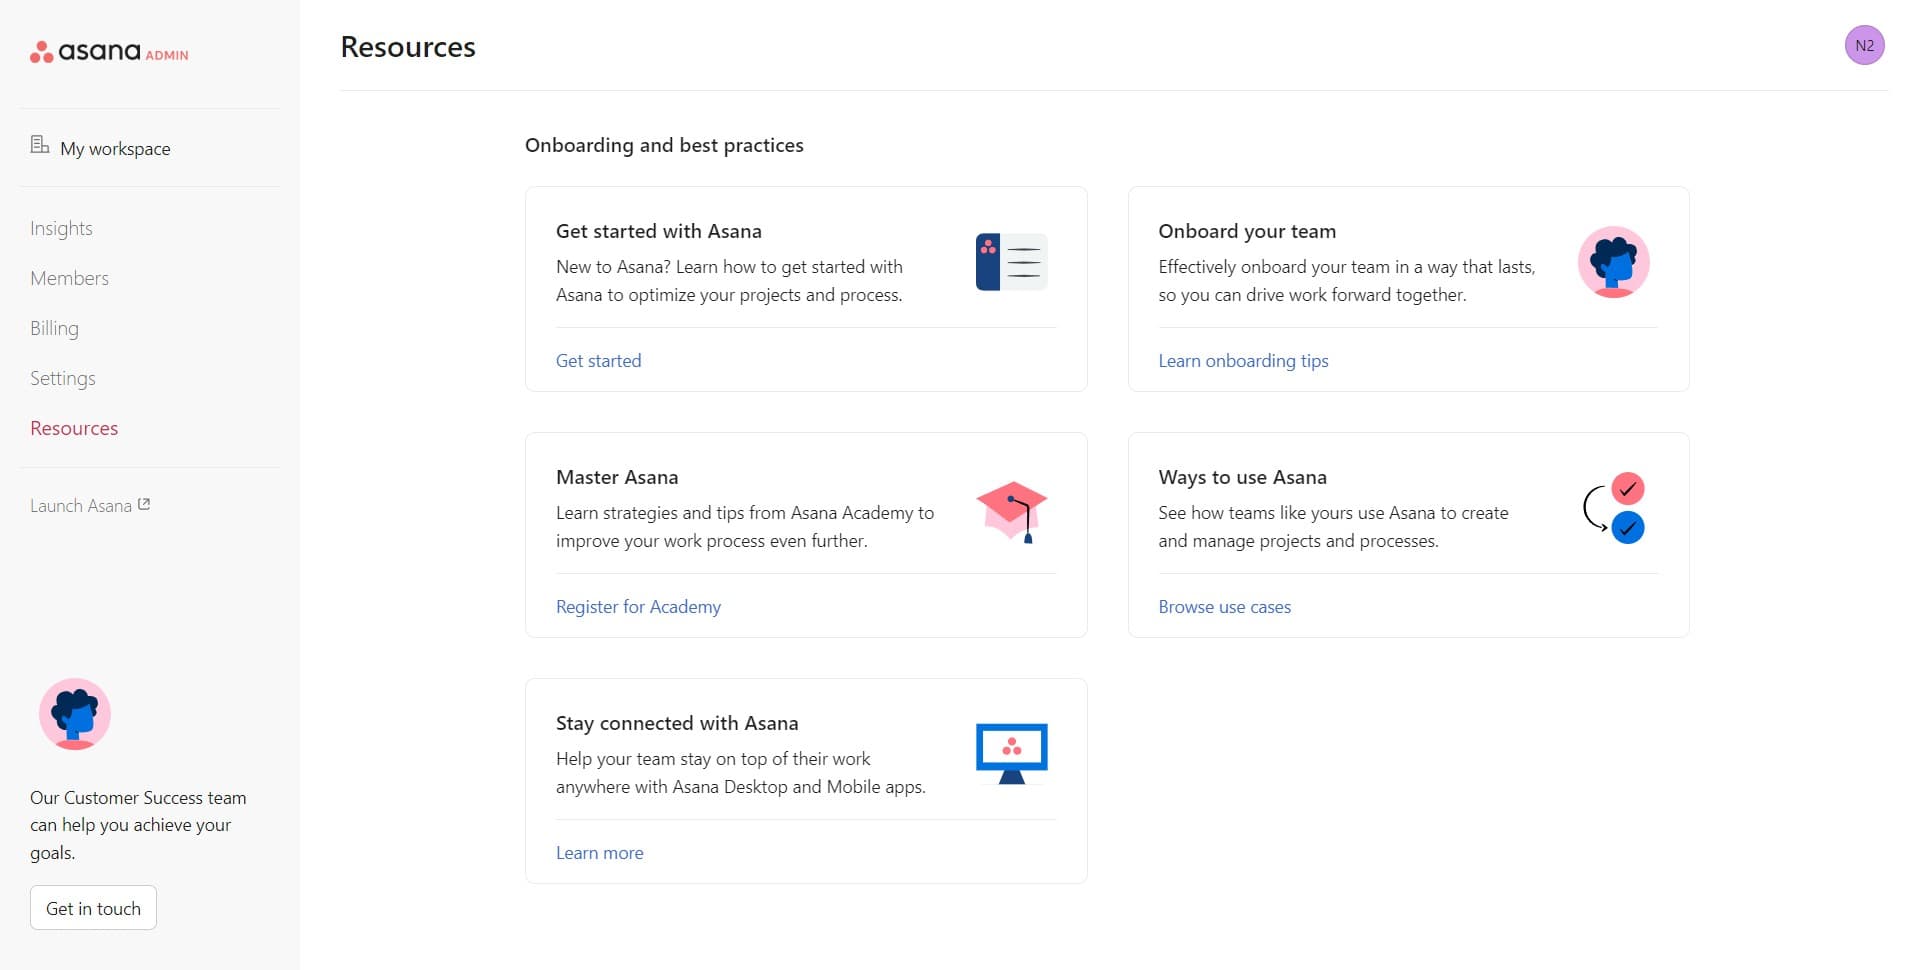This screenshot has height=970, width=1920.
Task: Click the checkmarks illustration on Ways to use Asana
Action: 1614,508
